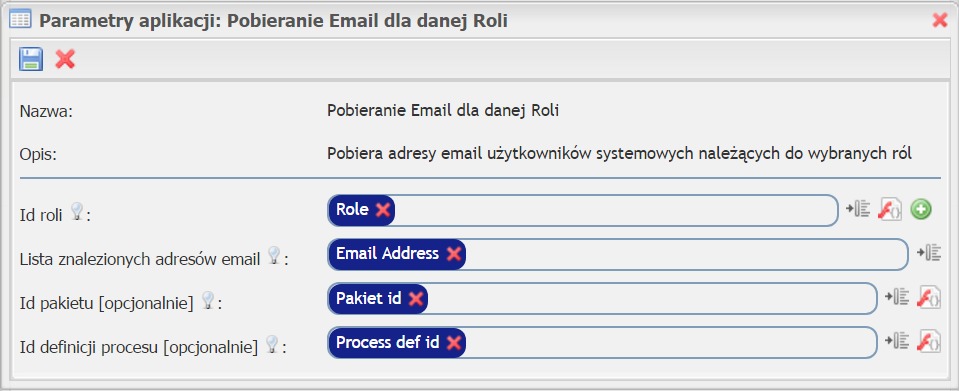The width and height of the screenshot is (959, 391).
Task: Remove the Process def id tag
Action: [453, 343]
